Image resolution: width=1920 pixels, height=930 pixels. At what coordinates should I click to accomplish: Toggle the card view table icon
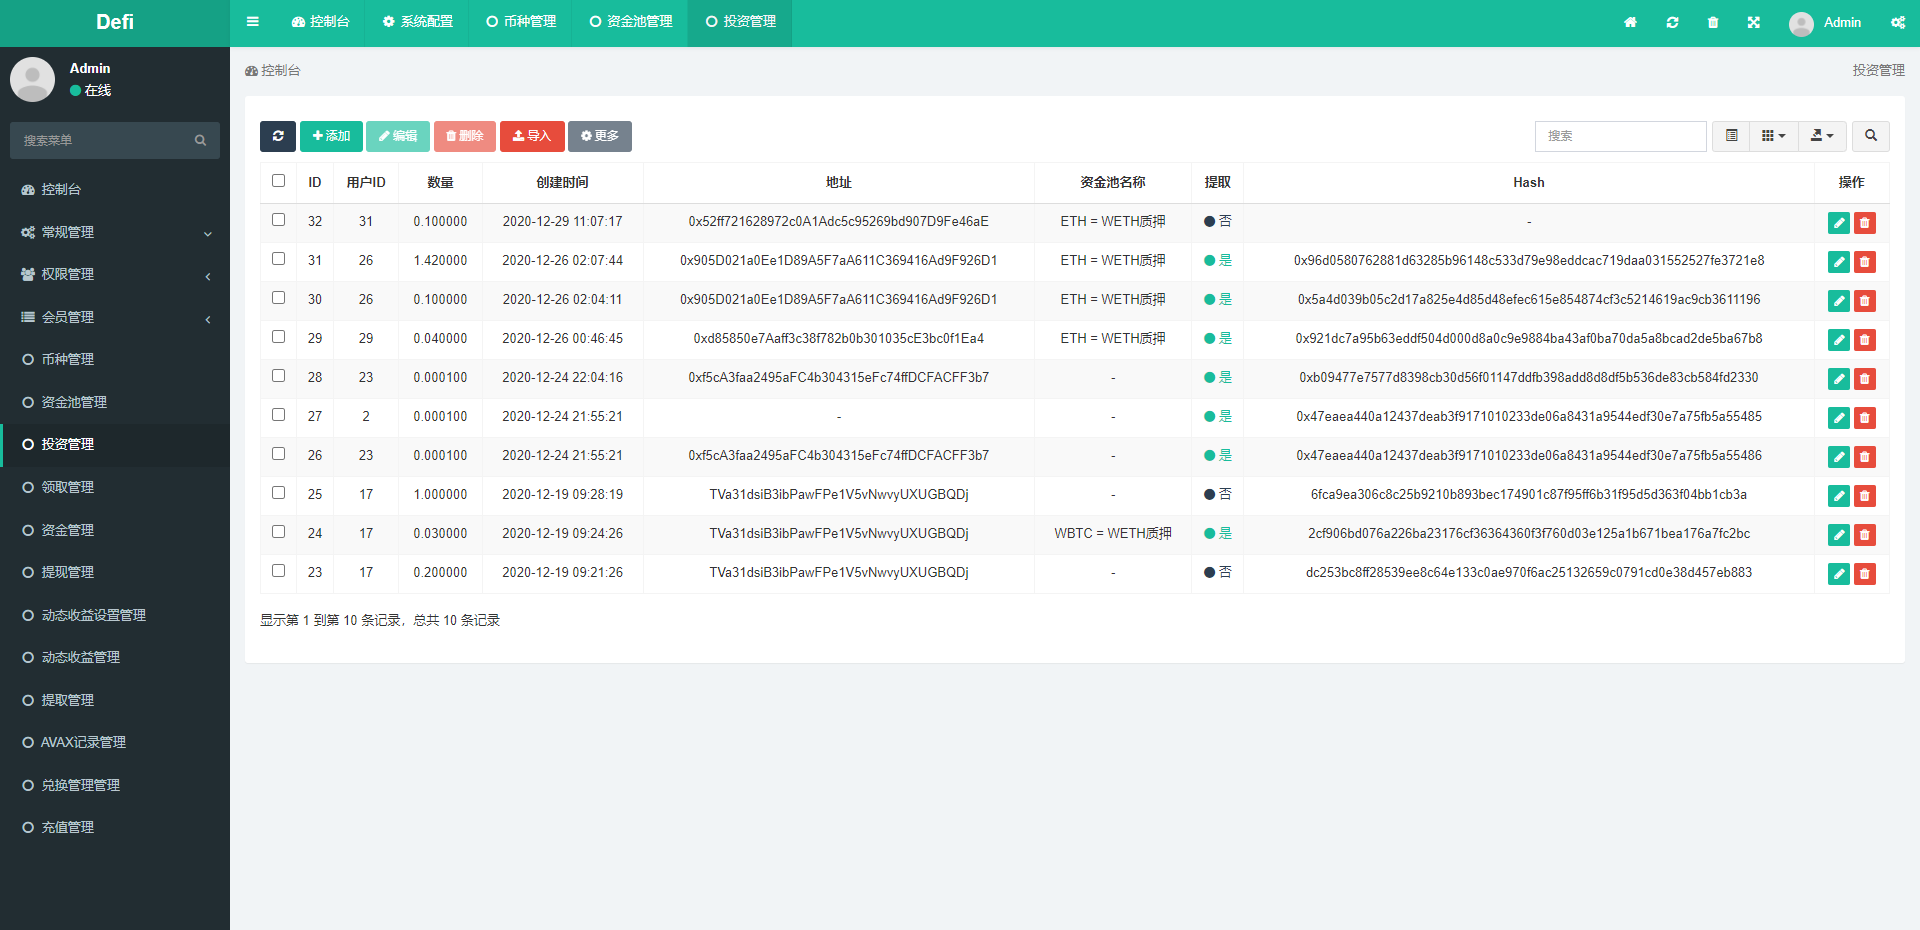click(x=1731, y=136)
